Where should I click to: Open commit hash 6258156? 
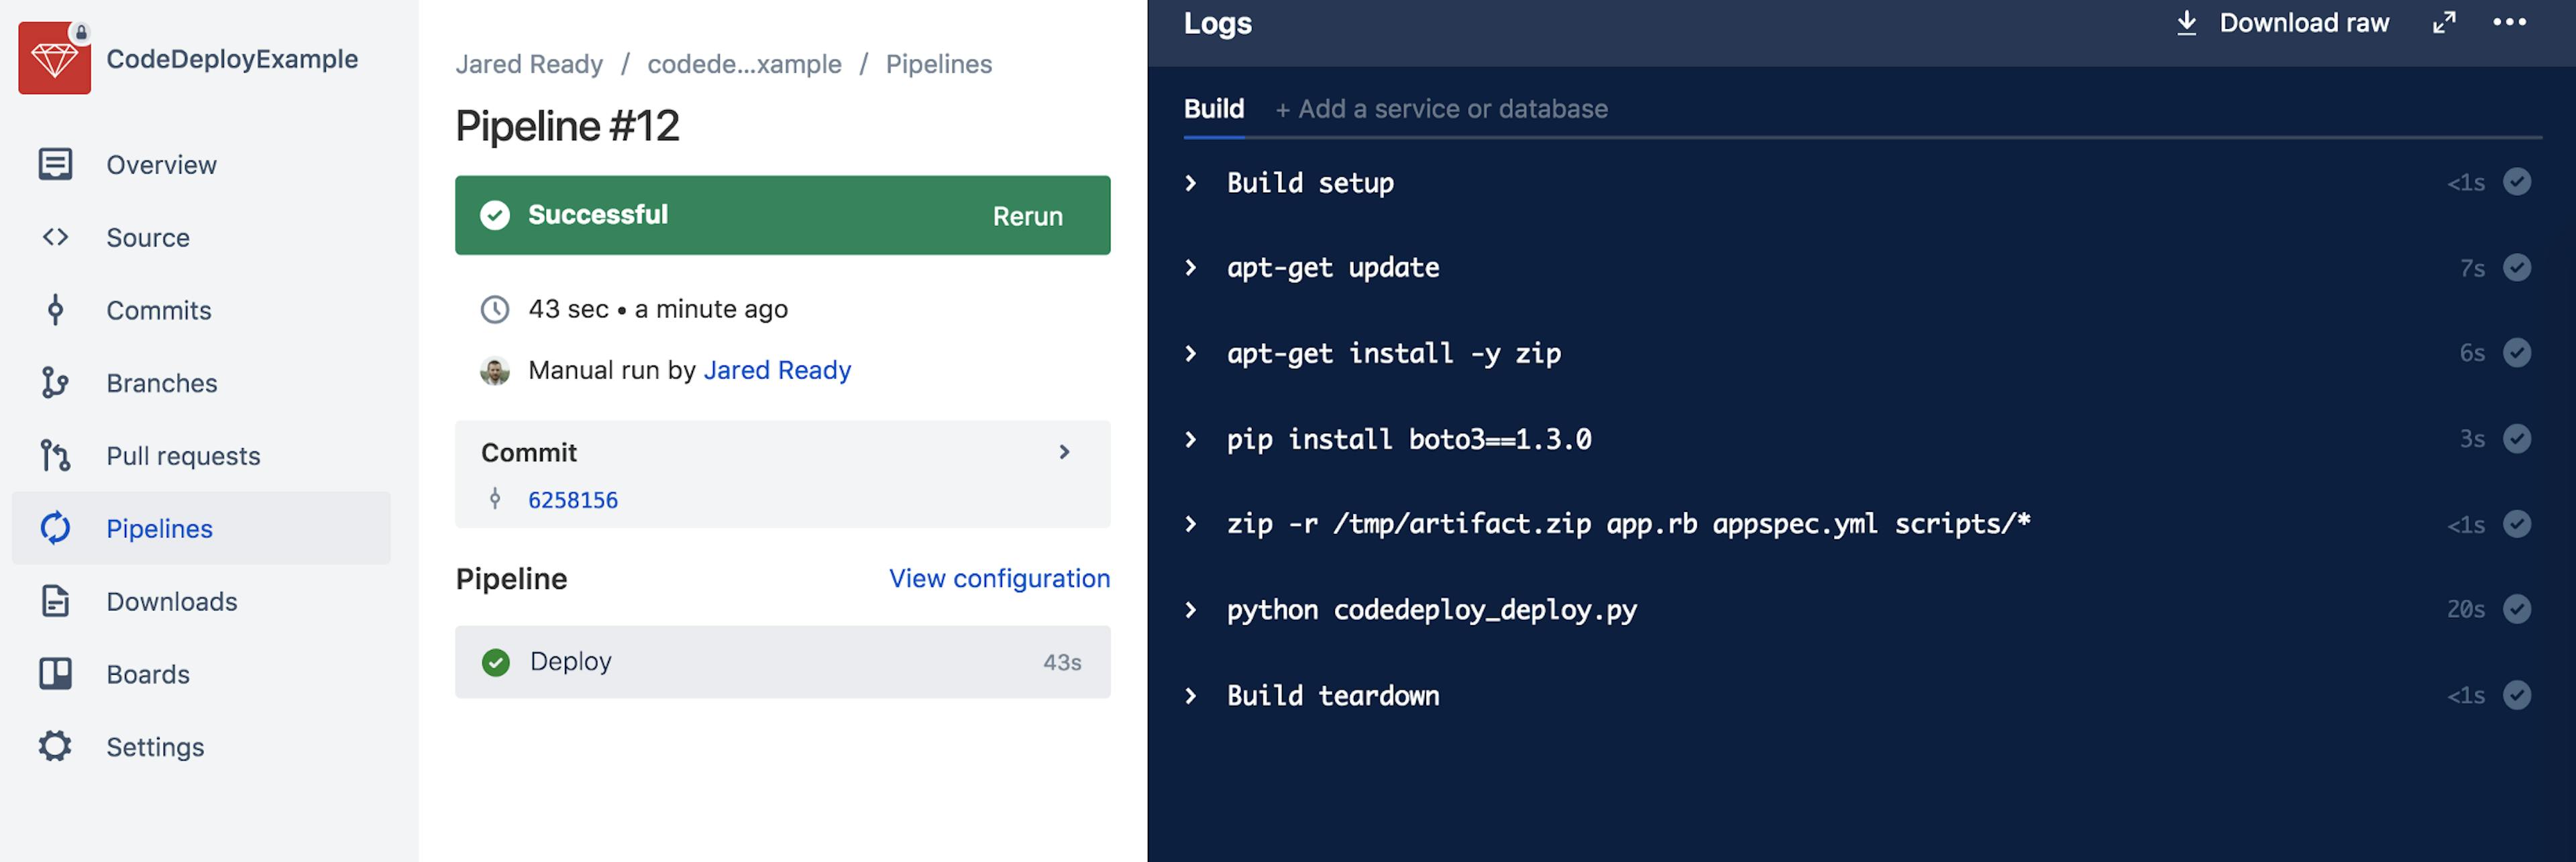(x=572, y=500)
